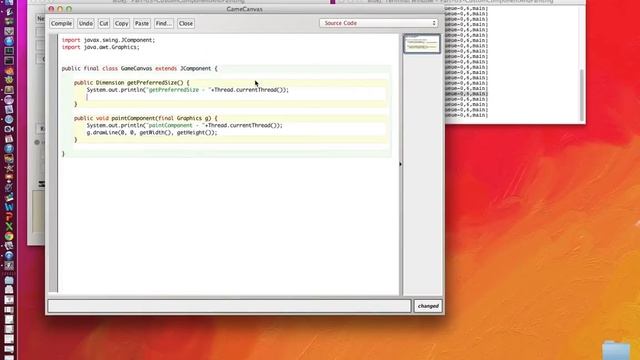
Task: Click the yellow minimize button of GameCanvas window
Action: 60,9
